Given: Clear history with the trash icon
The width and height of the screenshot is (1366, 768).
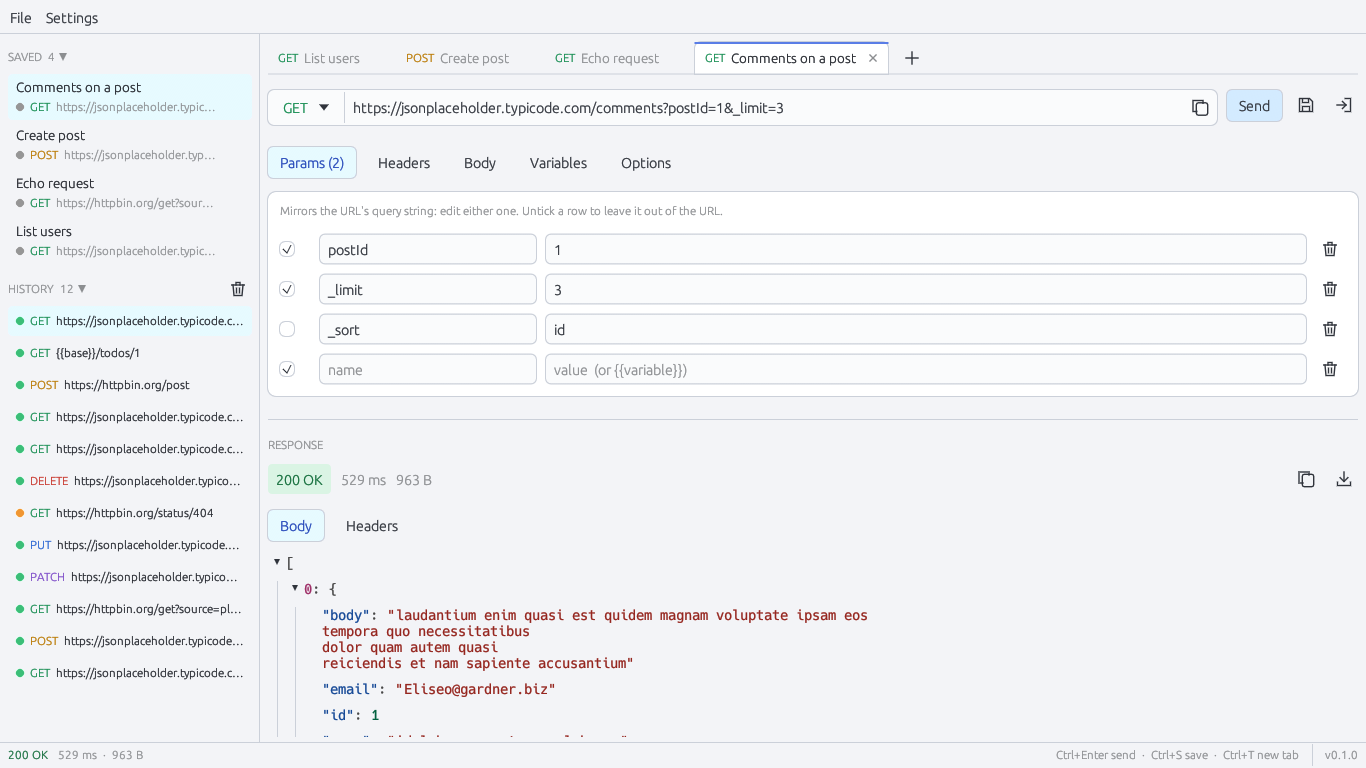Looking at the screenshot, I should (238, 289).
